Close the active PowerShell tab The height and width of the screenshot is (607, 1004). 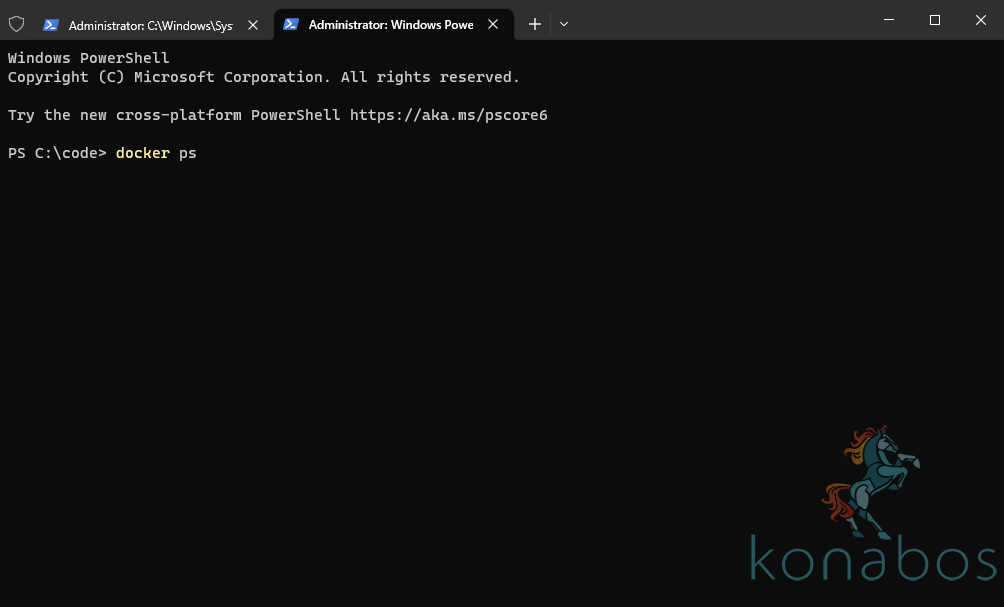(x=492, y=24)
